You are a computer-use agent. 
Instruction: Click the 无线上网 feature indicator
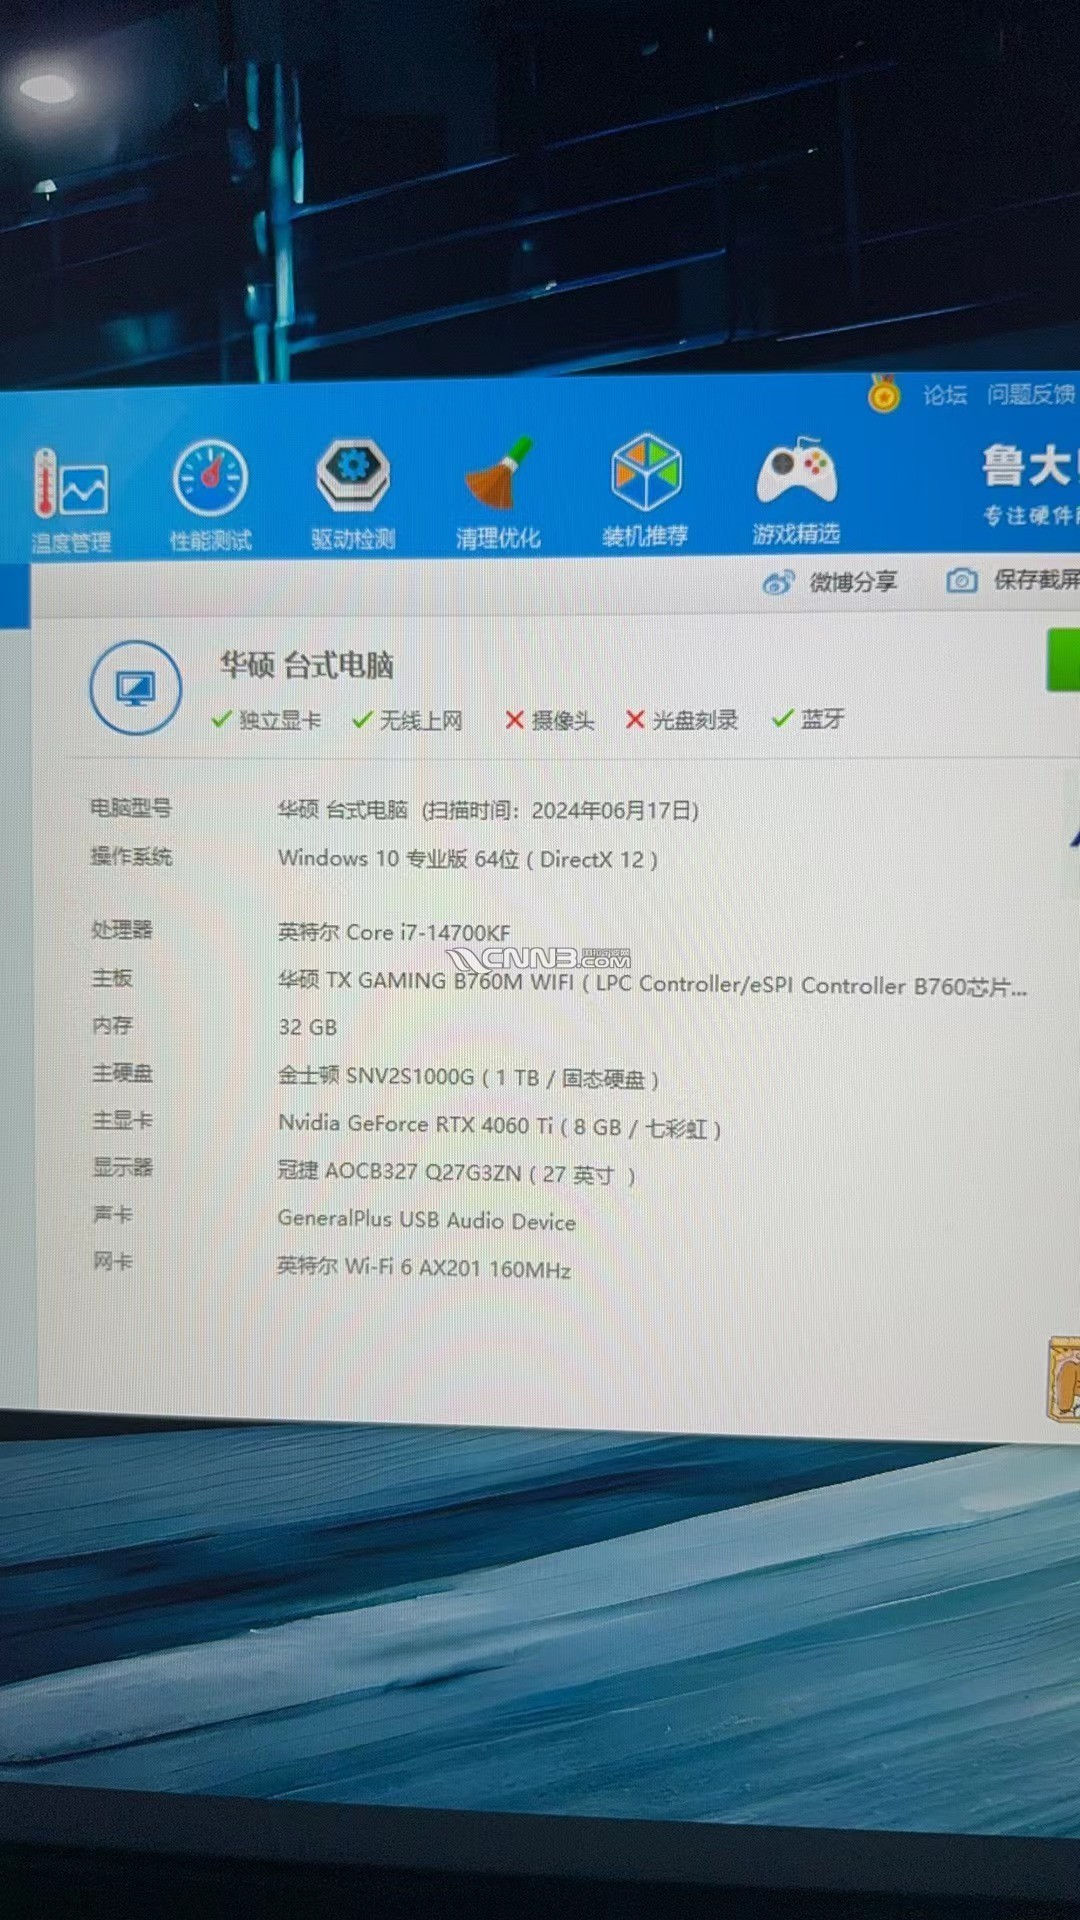pyautogui.click(x=408, y=720)
